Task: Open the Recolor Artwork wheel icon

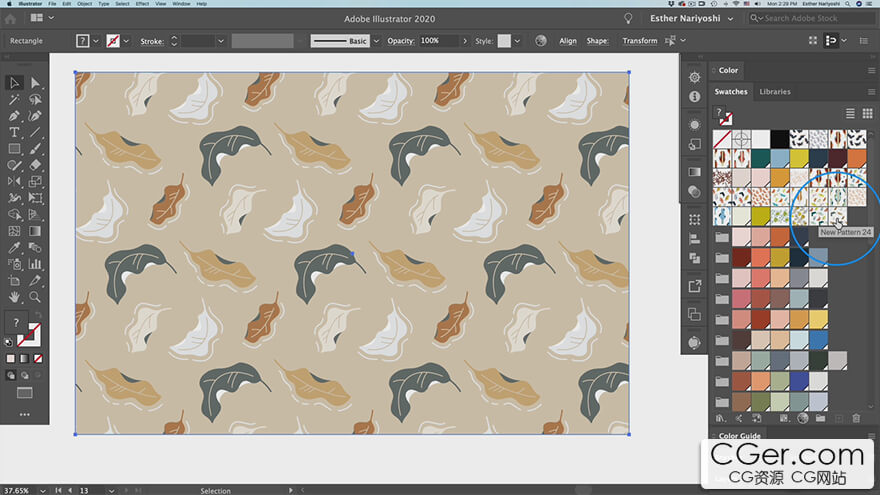Action: point(540,40)
